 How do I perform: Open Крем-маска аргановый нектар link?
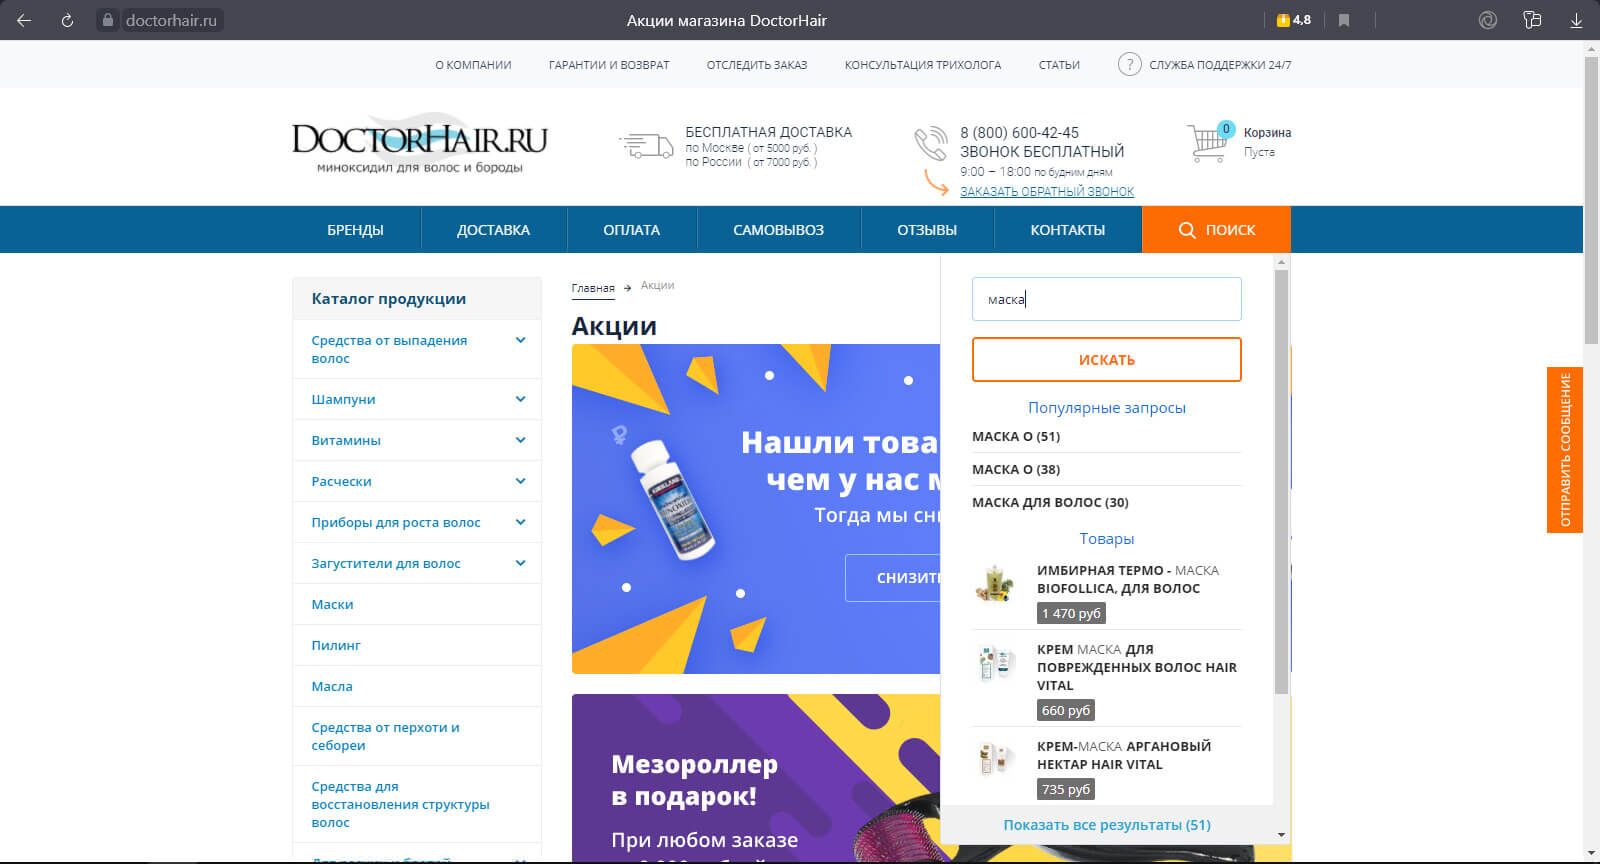tap(1124, 755)
